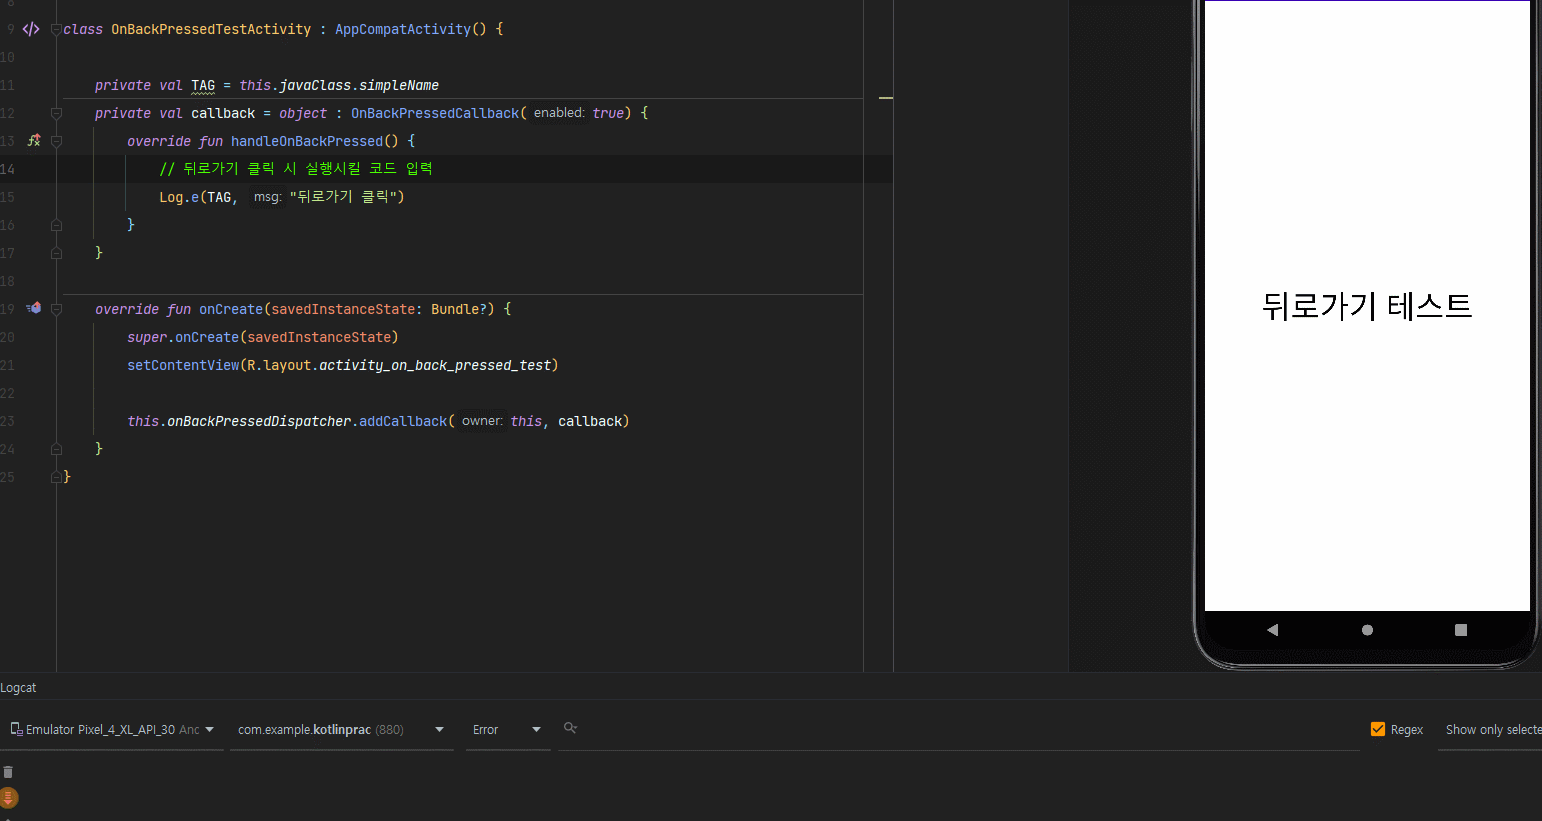Click into the Logcat search field
The image size is (1542, 821).
click(960, 729)
